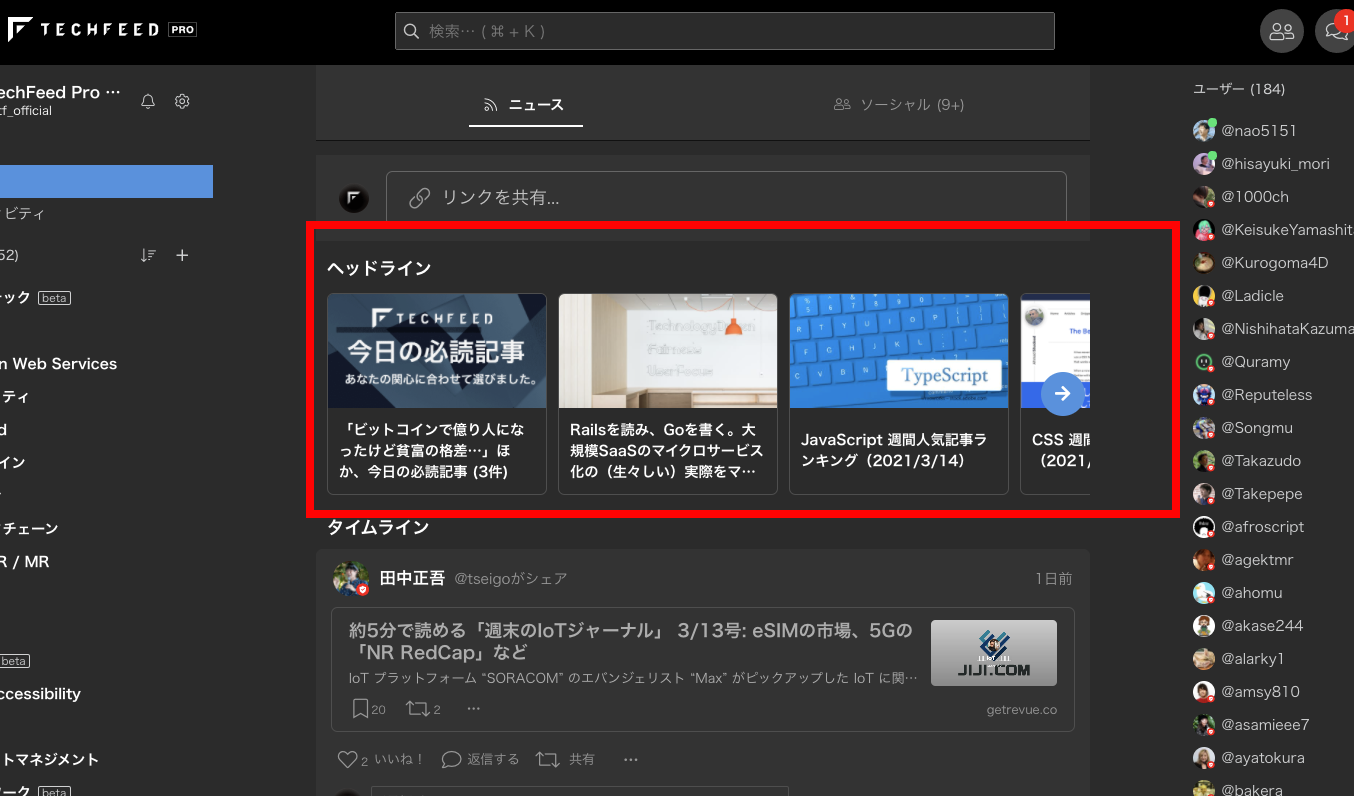The image size is (1354, 796).
Task: Open the Railsを読み、Goを書く headline card
Action: pos(668,394)
